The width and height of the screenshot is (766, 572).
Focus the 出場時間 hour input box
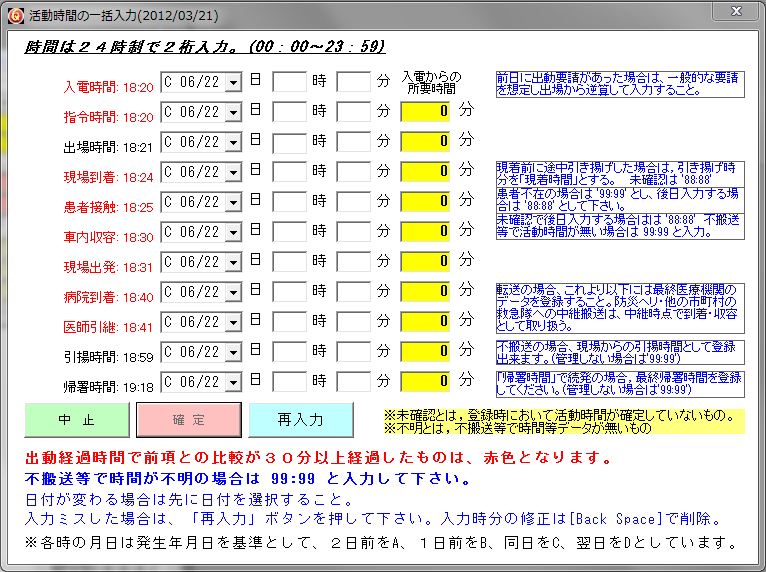pyautogui.click(x=289, y=142)
